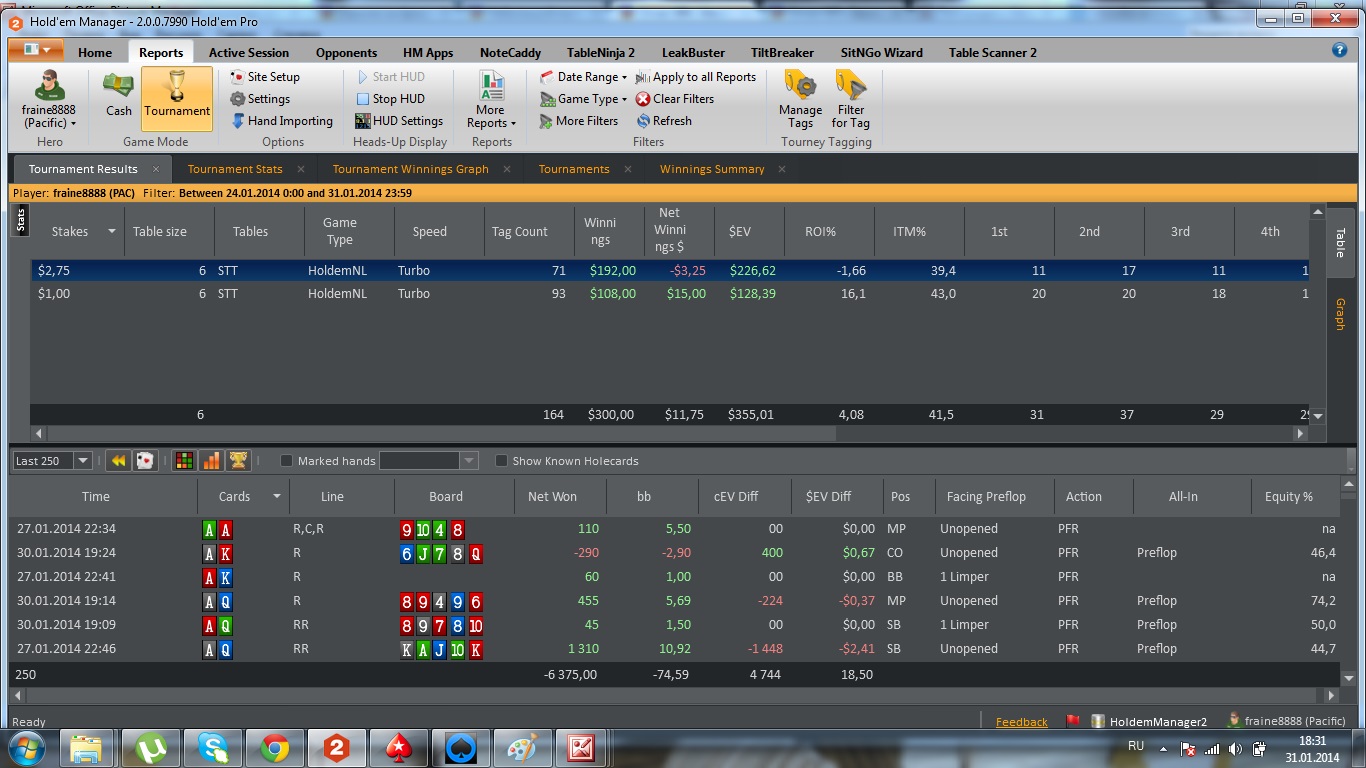Open Hand Importing option
This screenshot has width=1366, height=768.
tap(281, 121)
